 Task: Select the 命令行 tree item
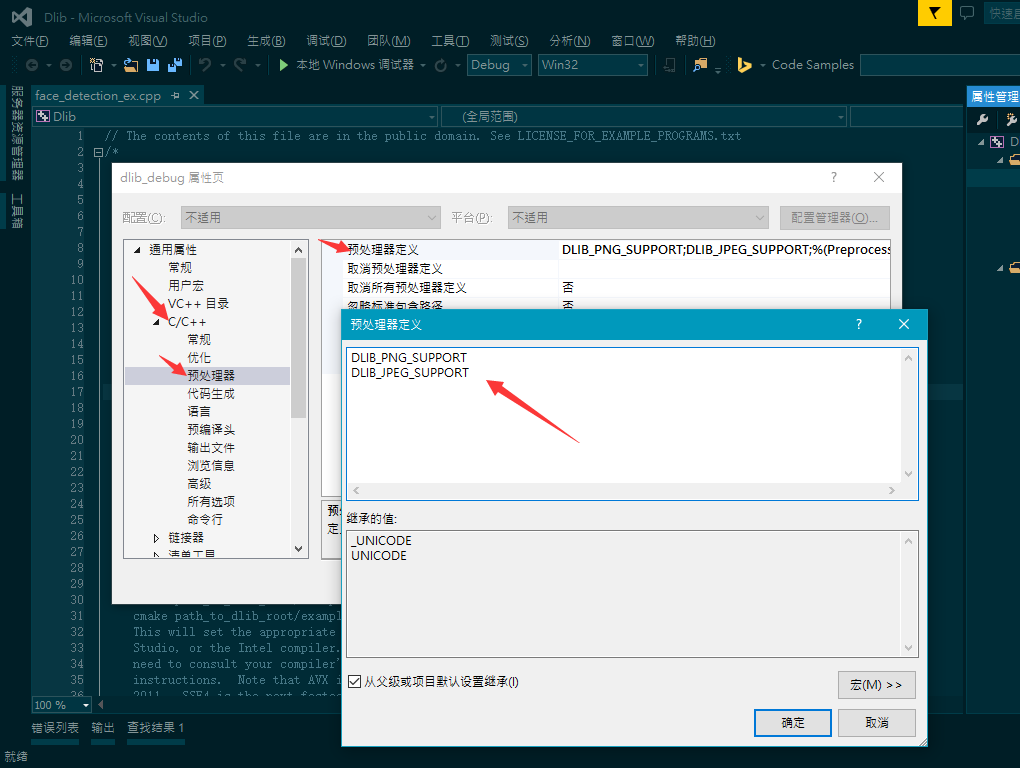click(x=205, y=519)
